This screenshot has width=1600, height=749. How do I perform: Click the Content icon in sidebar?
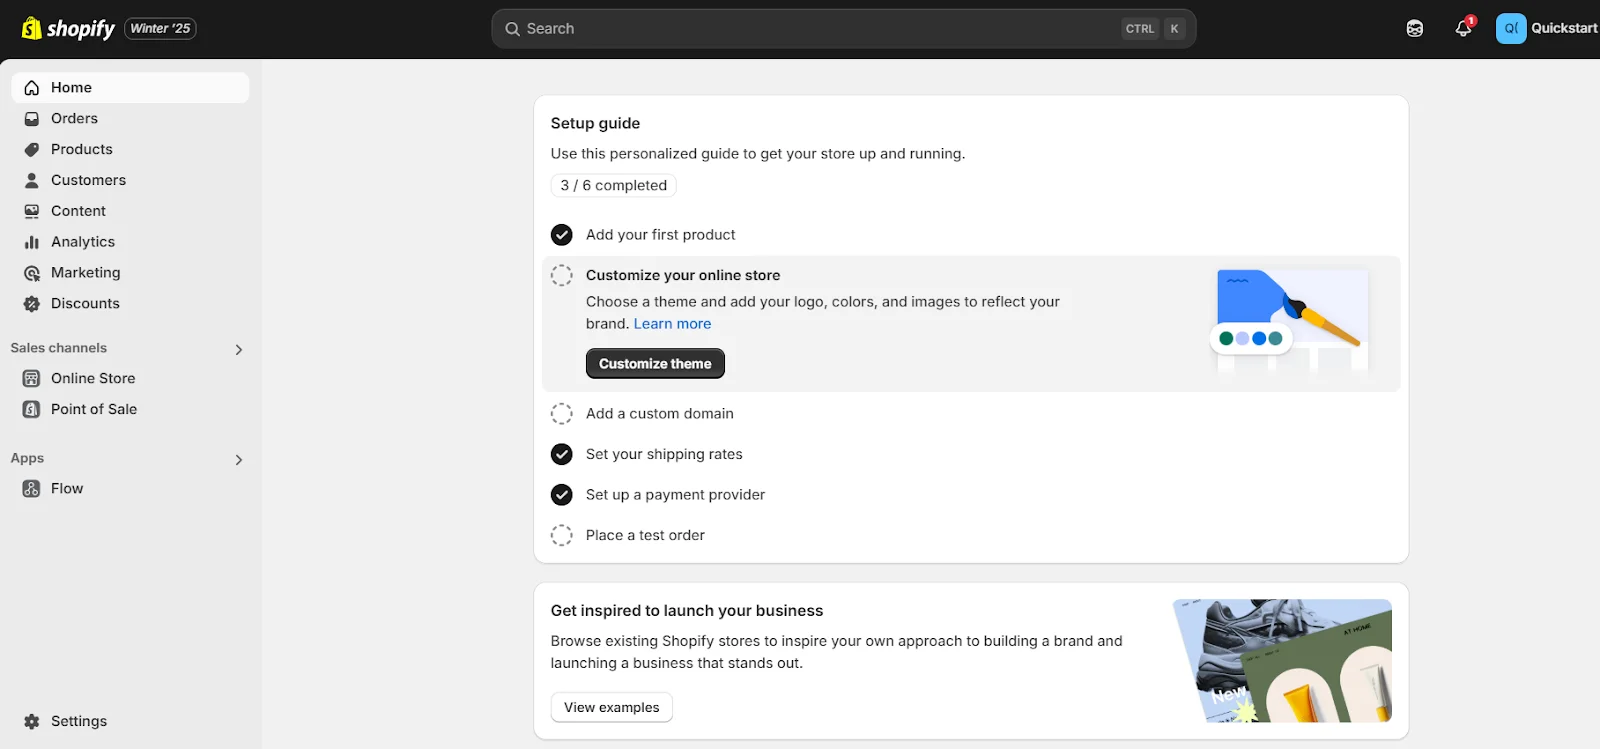click(32, 212)
